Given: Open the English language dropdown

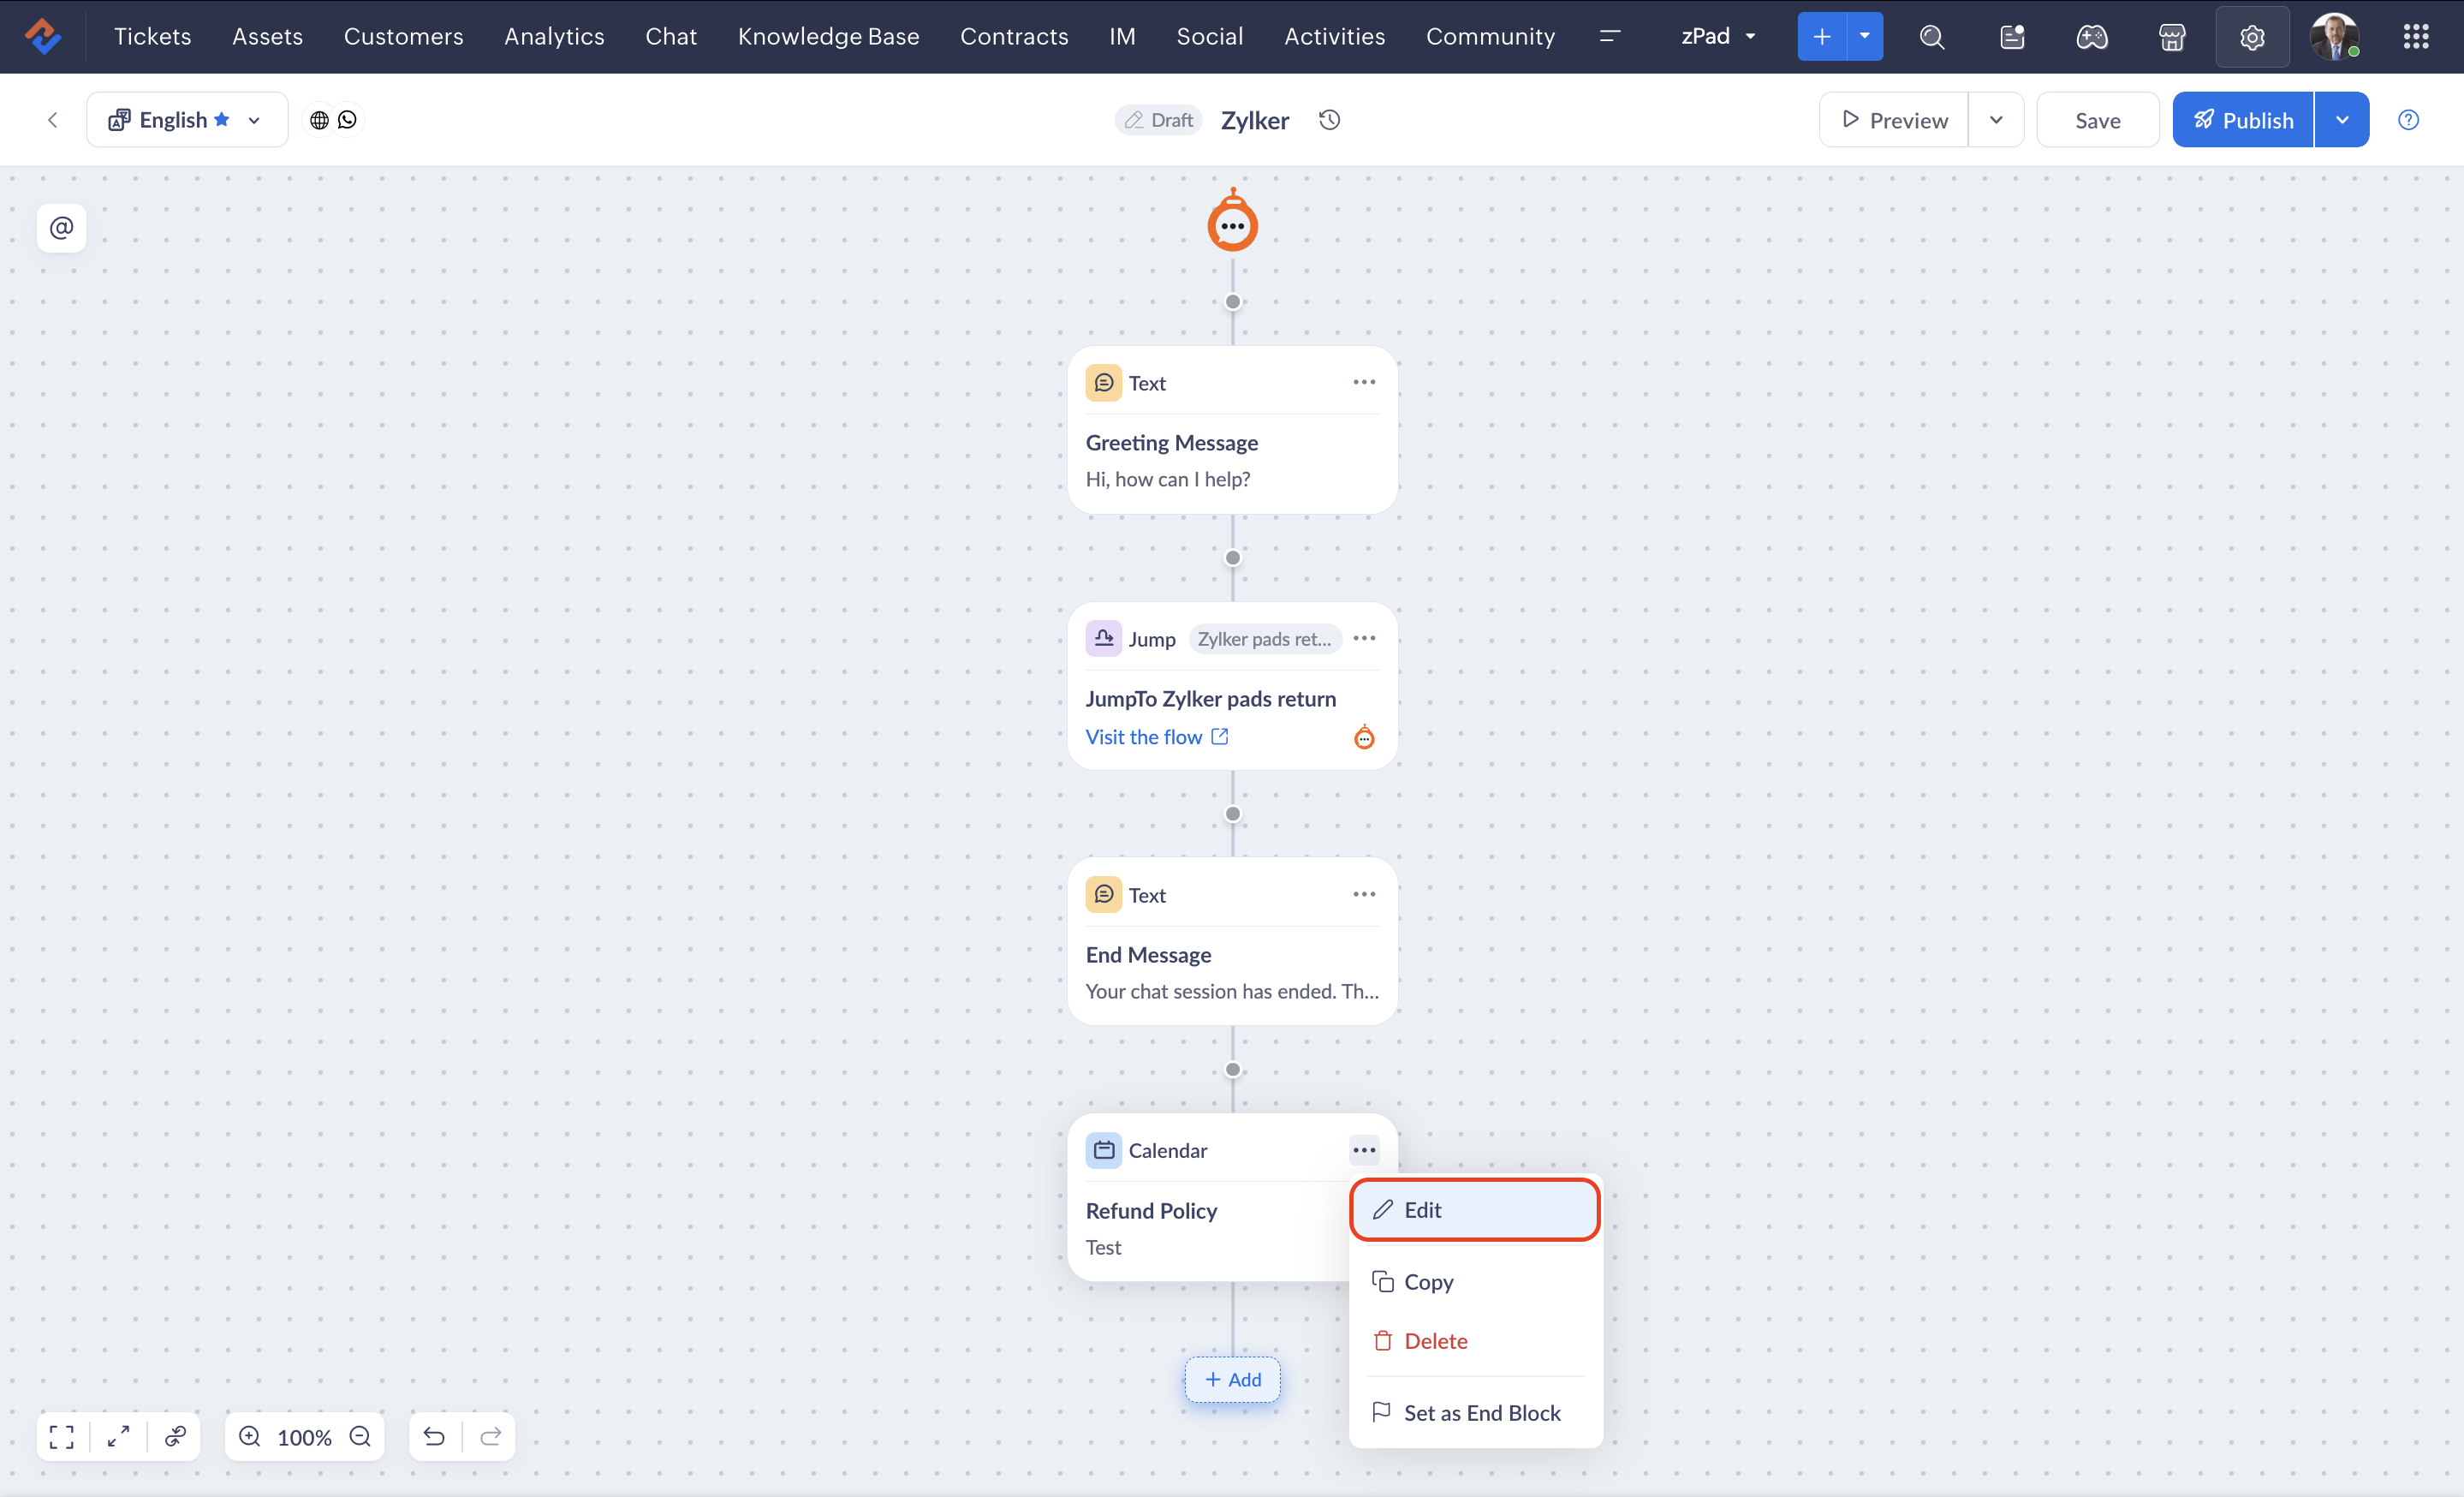Looking at the screenshot, I should [187, 120].
